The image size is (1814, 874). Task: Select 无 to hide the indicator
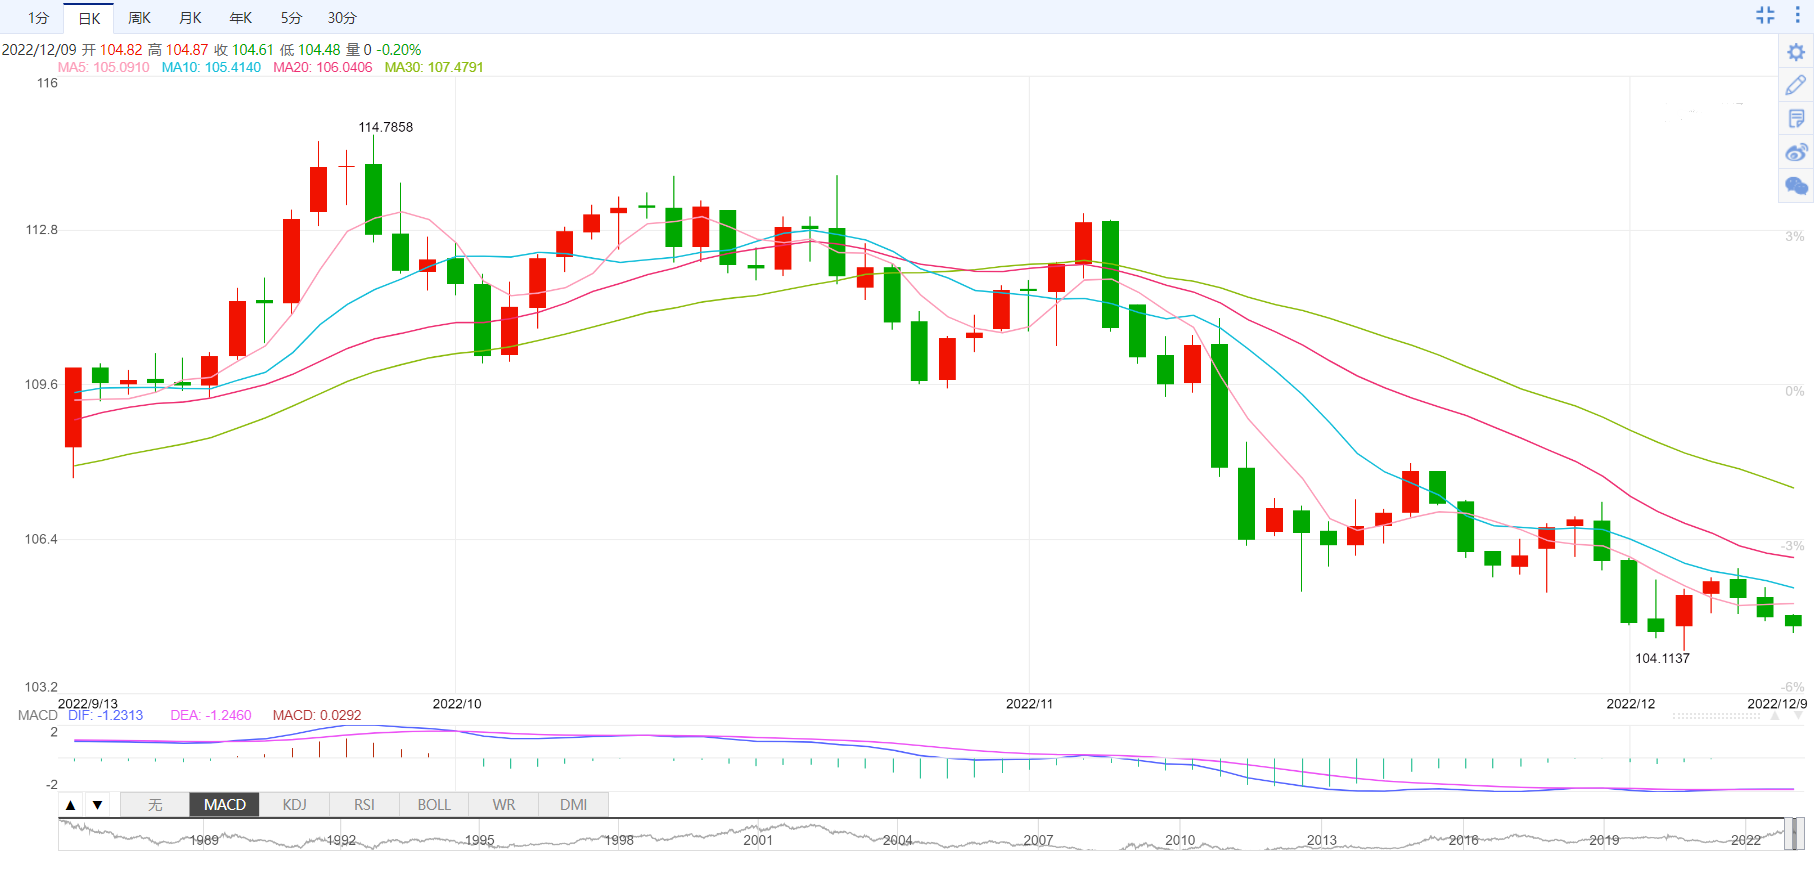155,805
